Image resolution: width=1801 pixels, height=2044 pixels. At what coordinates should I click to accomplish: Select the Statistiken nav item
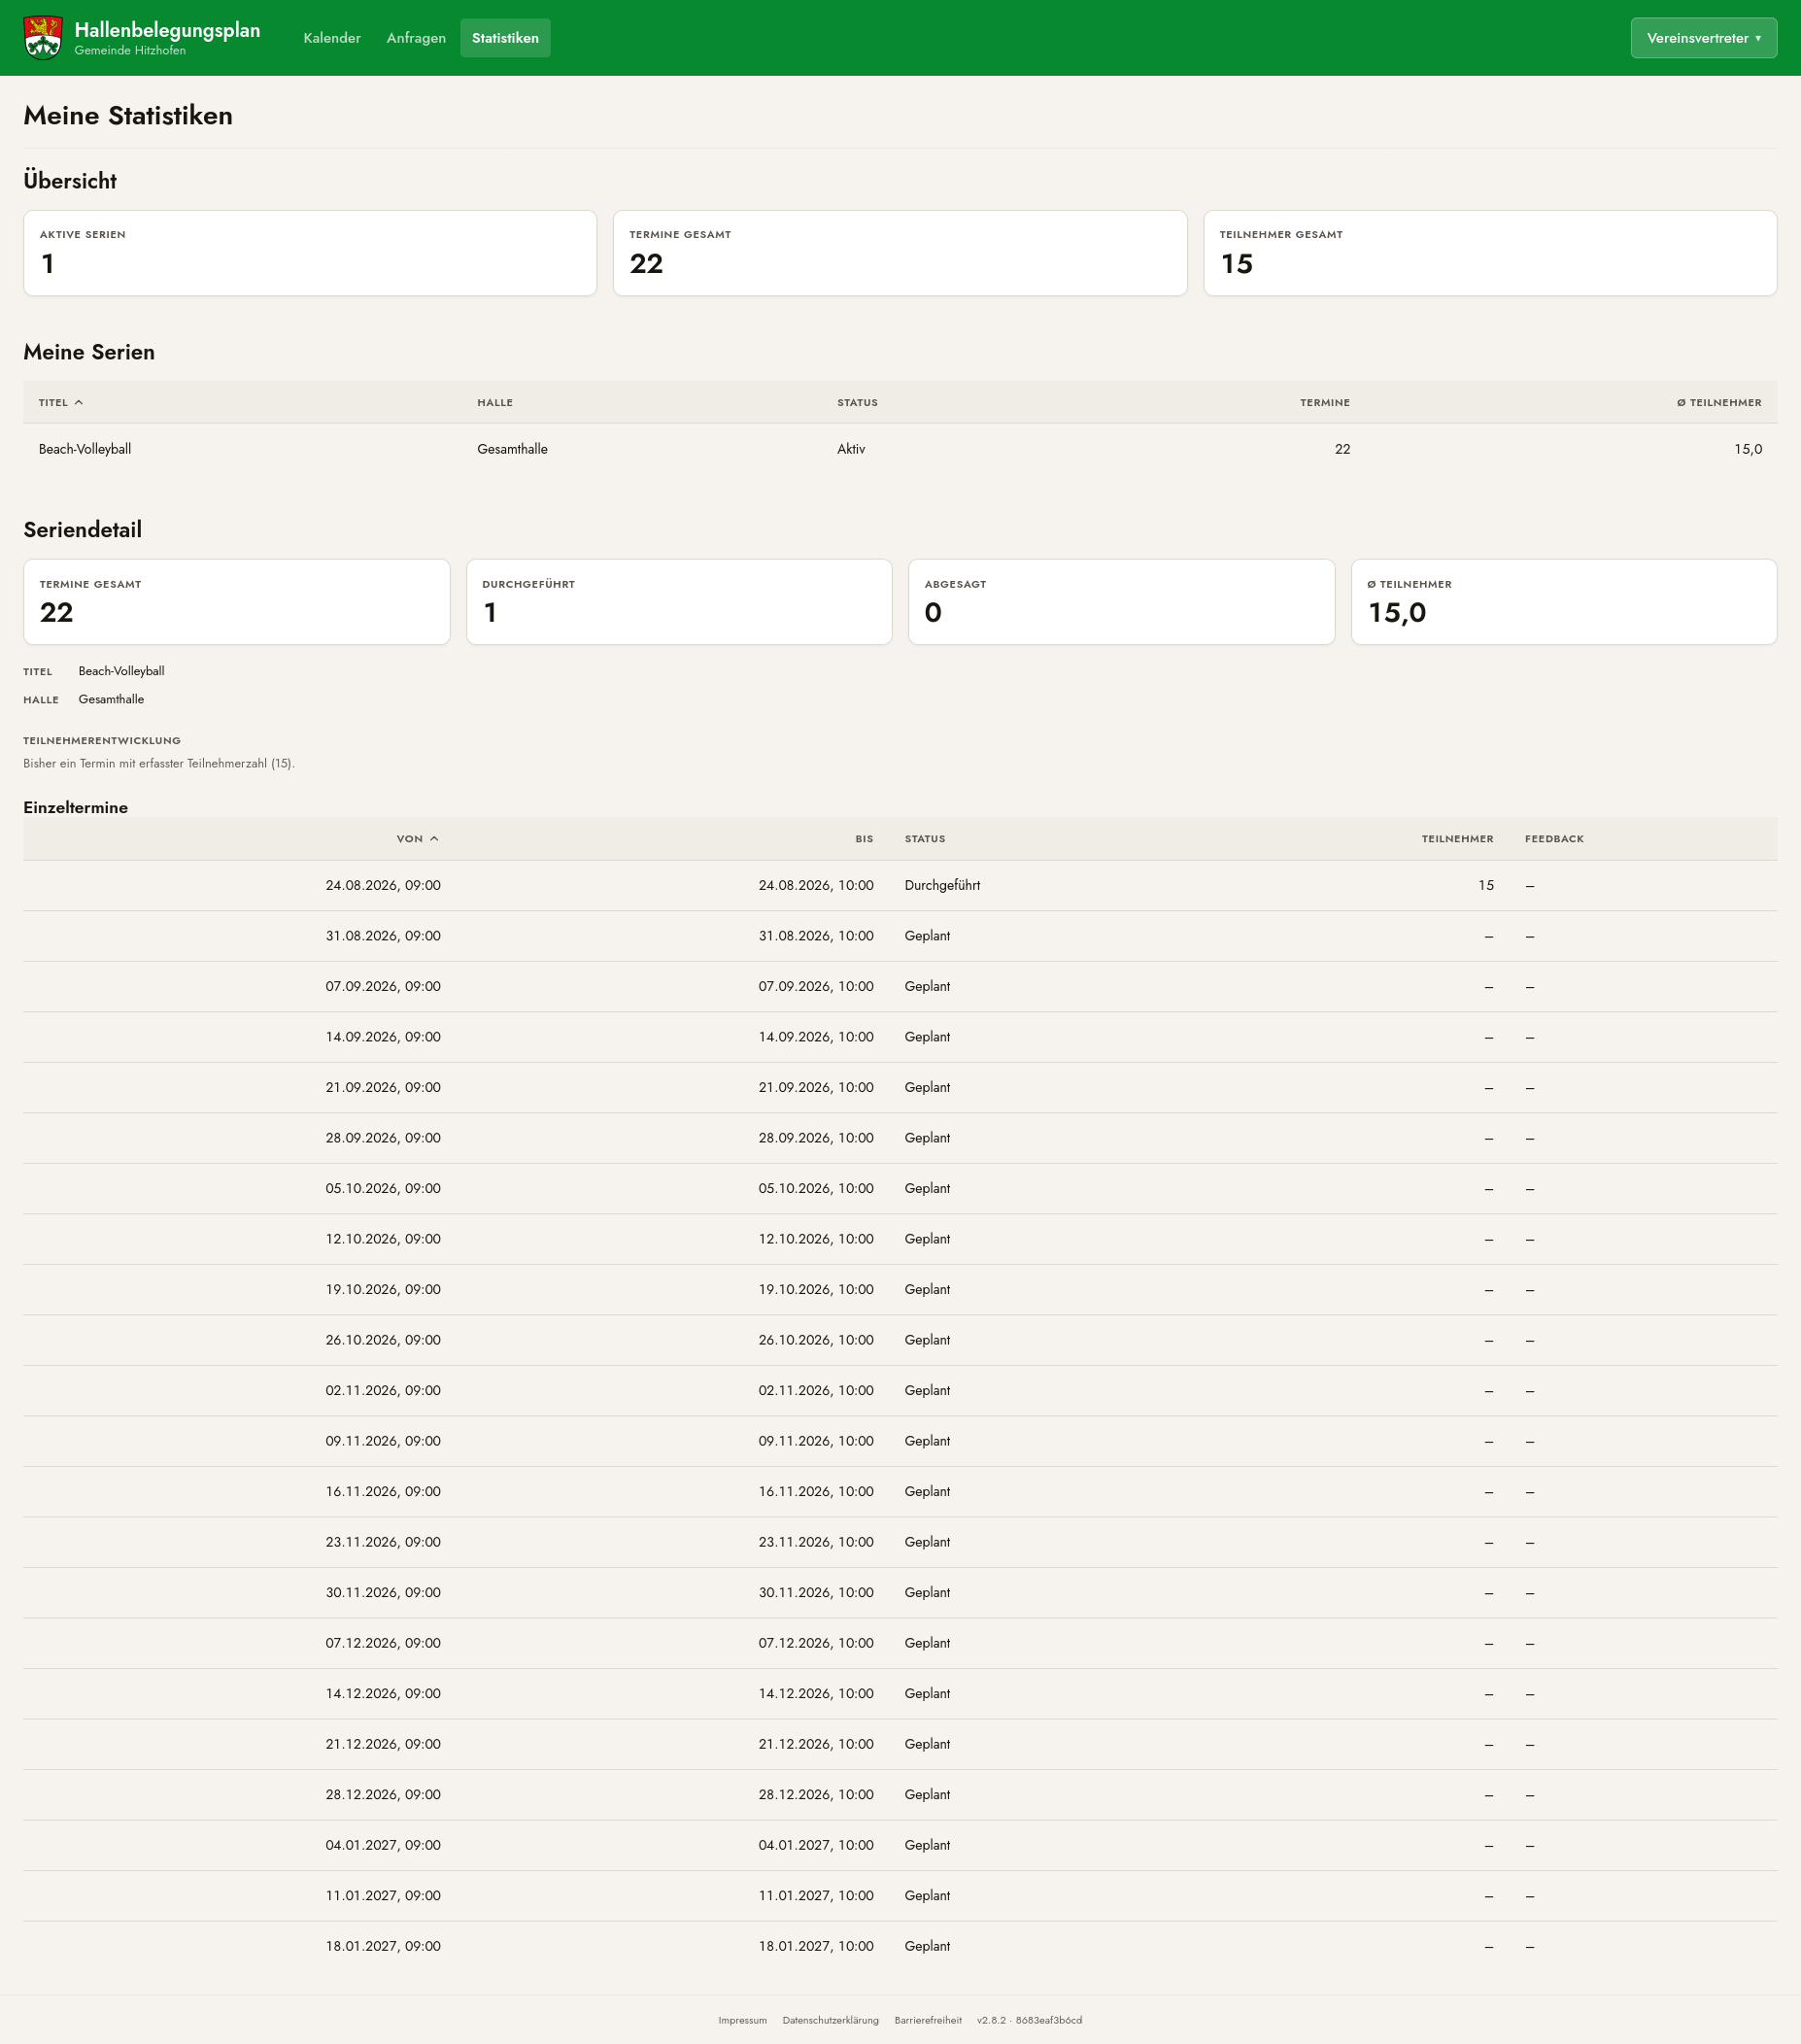click(505, 38)
